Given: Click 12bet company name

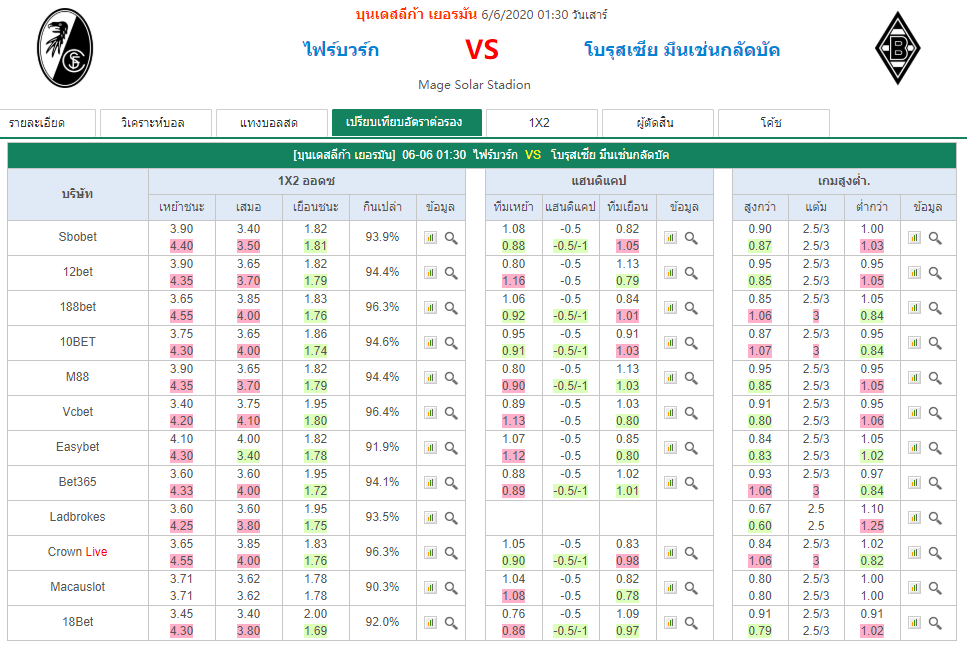Looking at the screenshot, I should (x=78, y=272).
